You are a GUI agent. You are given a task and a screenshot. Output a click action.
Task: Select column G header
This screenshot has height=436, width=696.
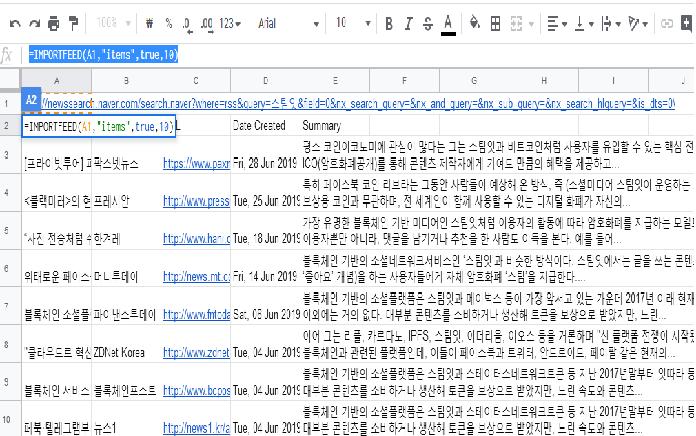tap(474, 80)
